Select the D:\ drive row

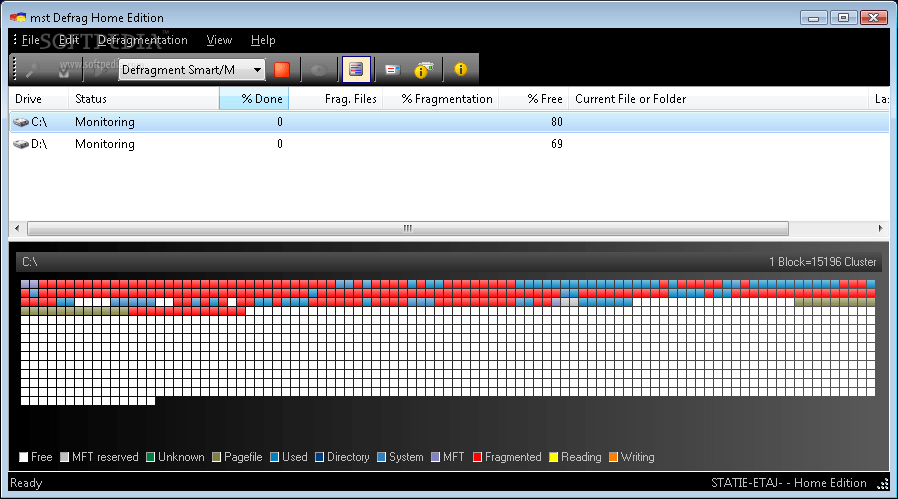pyautogui.click(x=449, y=144)
